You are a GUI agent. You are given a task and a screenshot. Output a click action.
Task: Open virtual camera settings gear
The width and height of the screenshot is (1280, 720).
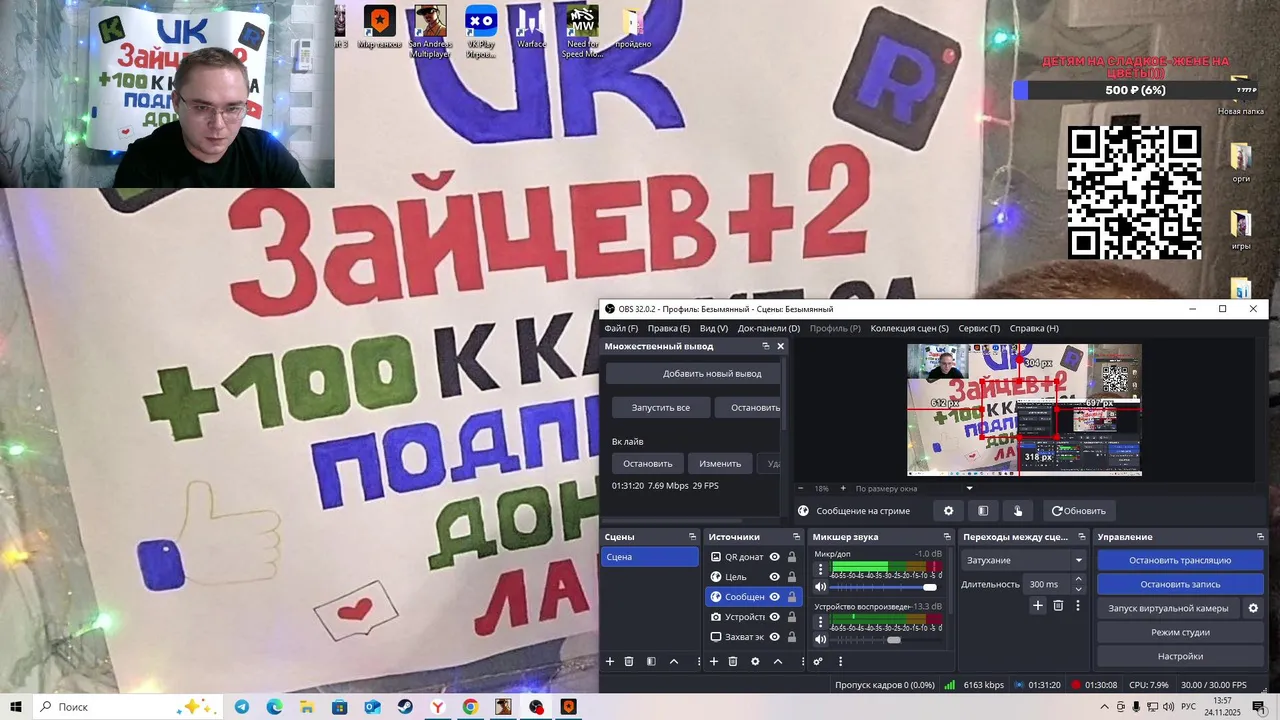point(1253,608)
